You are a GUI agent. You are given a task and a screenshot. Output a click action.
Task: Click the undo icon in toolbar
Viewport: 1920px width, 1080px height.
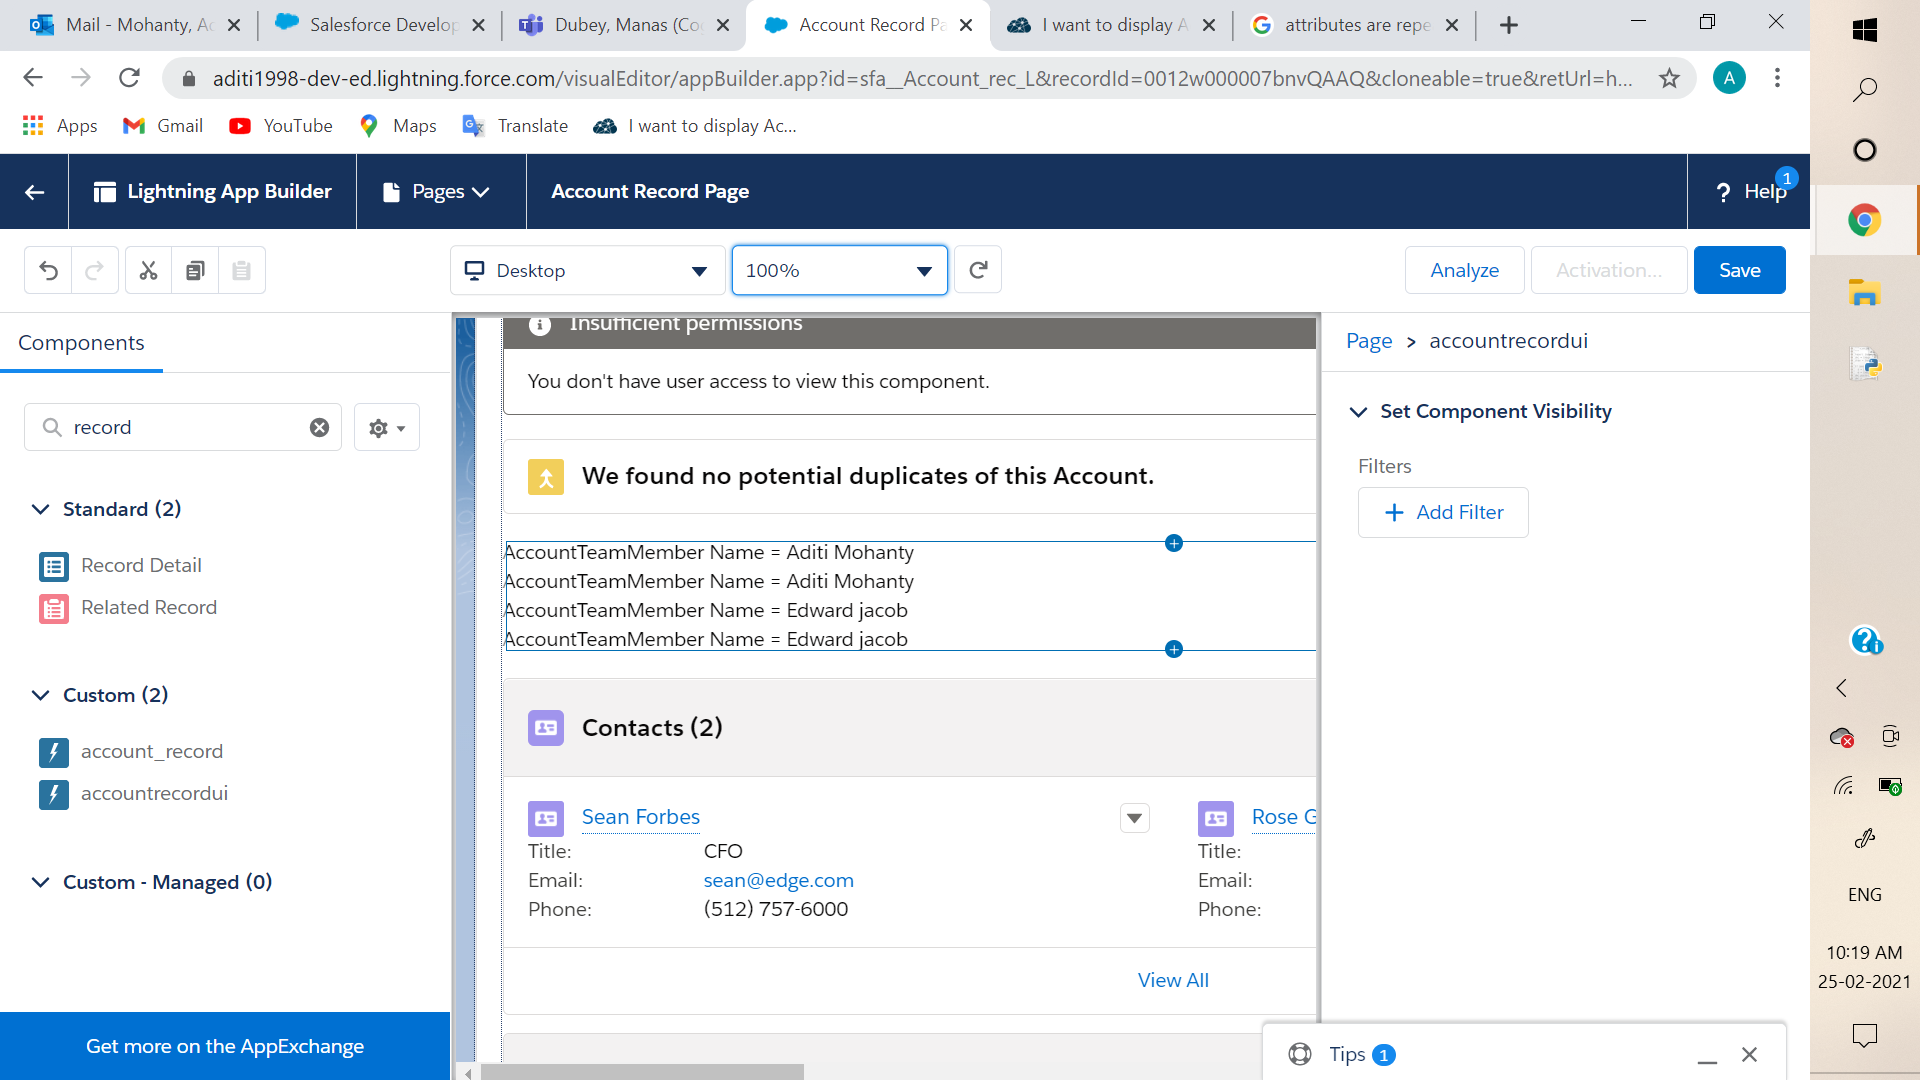49,270
